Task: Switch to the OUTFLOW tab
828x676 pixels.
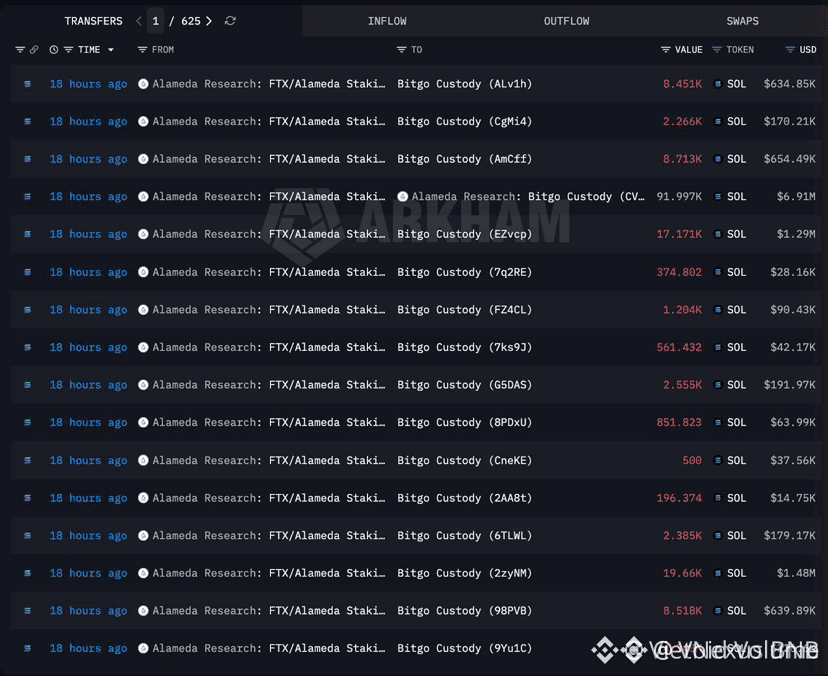Action: tap(567, 21)
